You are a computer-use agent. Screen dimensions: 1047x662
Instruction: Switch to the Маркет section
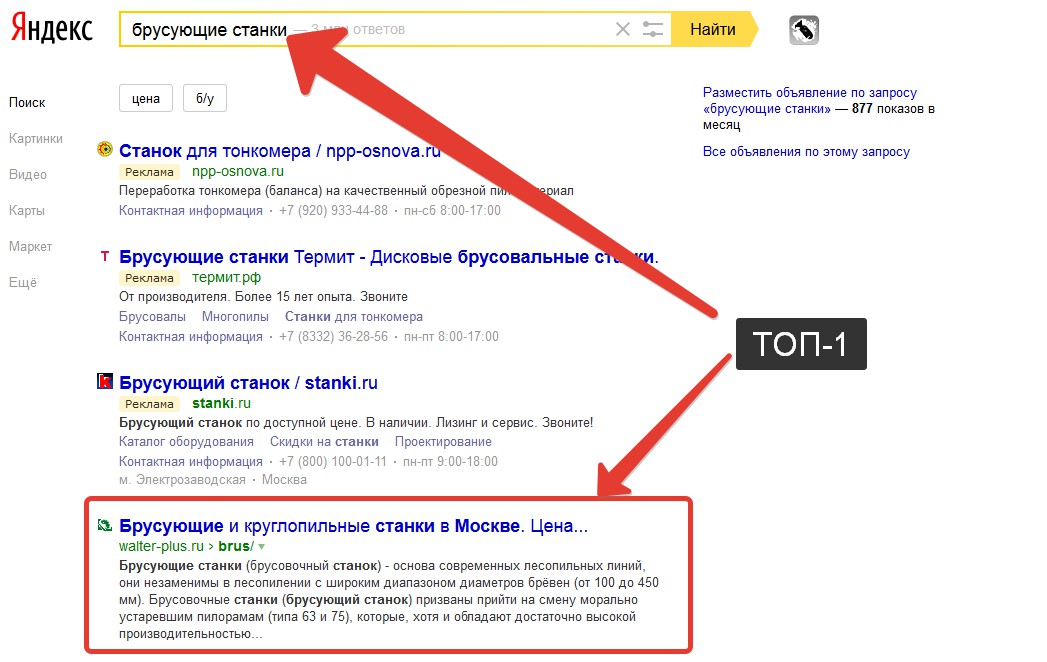pyautogui.click(x=30, y=246)
